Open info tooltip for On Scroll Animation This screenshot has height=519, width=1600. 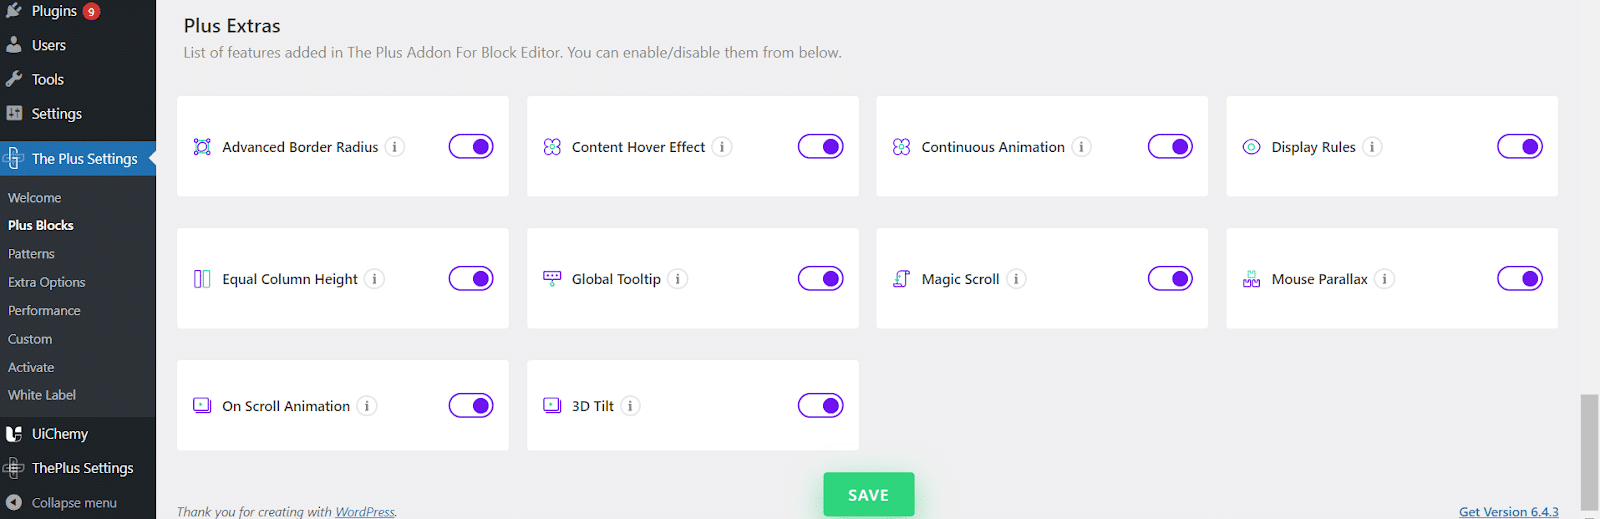[x=367, y=406]
